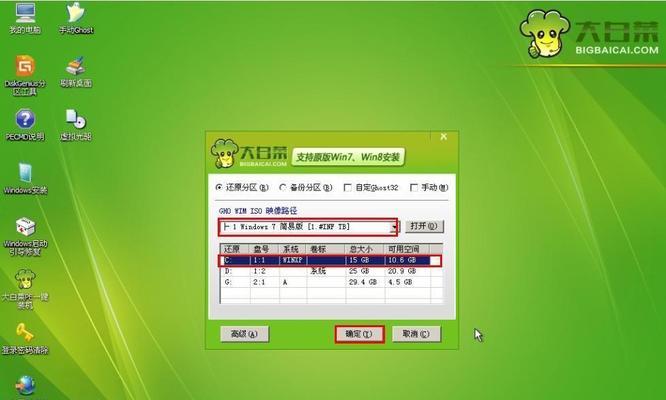Viewport: 666px width, 400px height.
Task: Select the D: partition row
Action: tap(330, 271)
